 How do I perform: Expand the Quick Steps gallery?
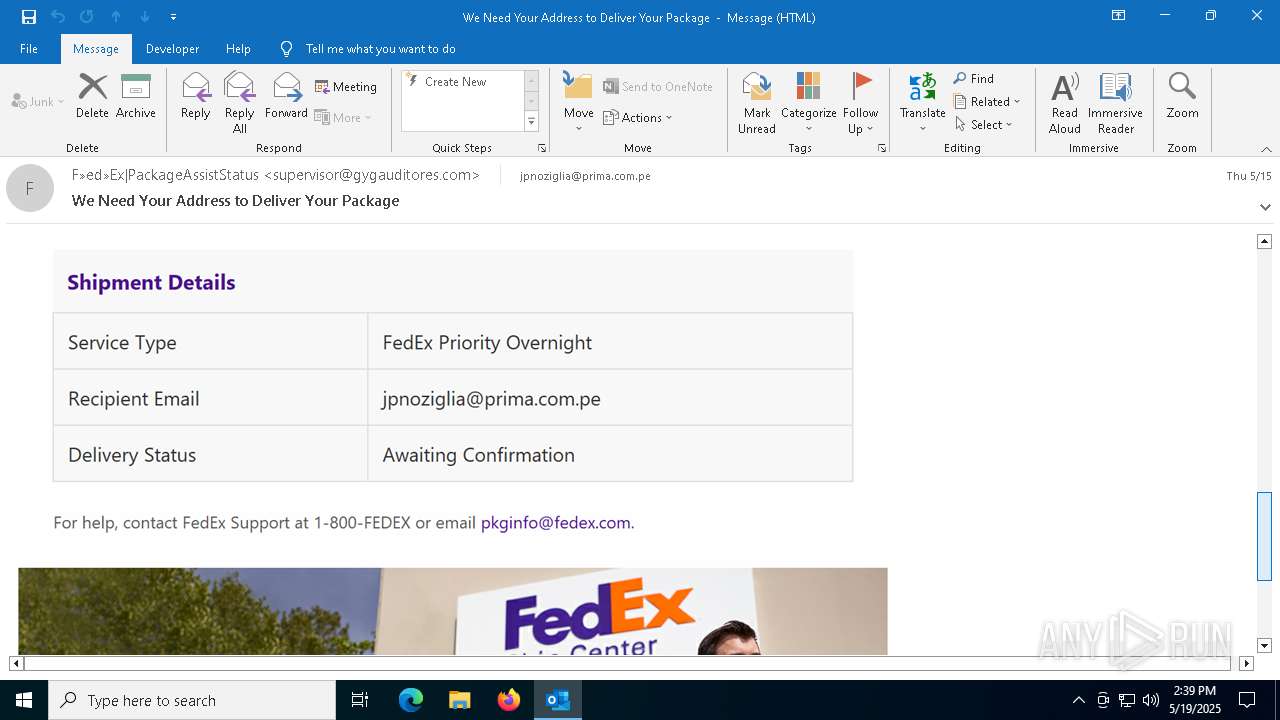(x=531, y=122)
